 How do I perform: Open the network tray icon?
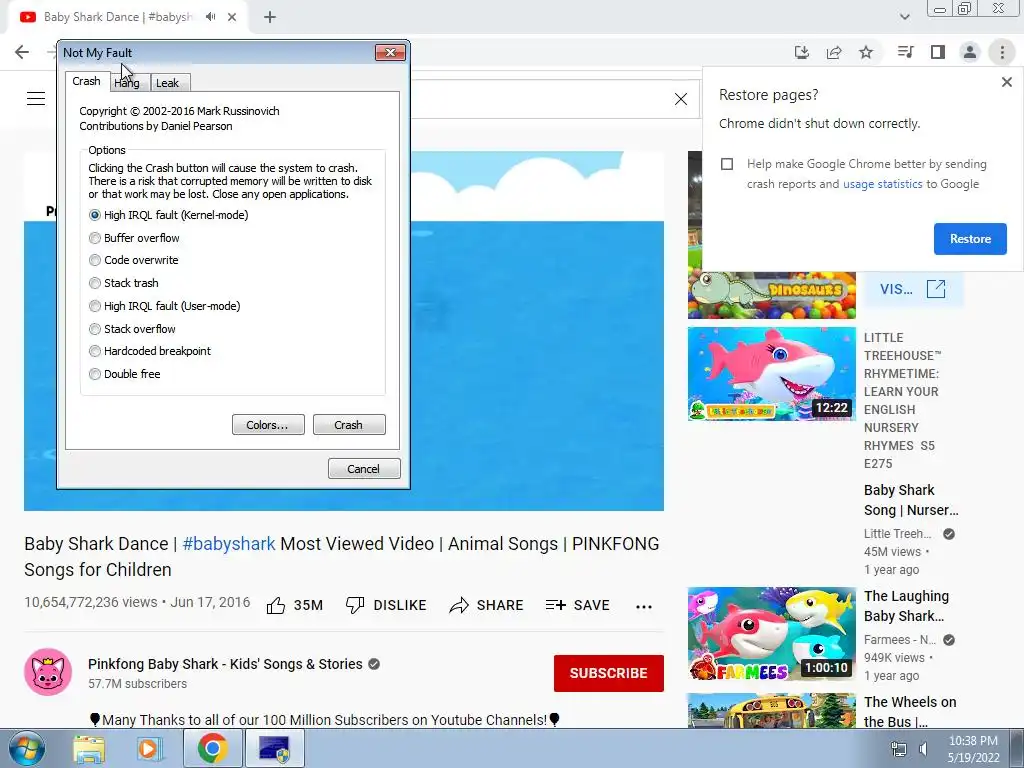(899, 749)
